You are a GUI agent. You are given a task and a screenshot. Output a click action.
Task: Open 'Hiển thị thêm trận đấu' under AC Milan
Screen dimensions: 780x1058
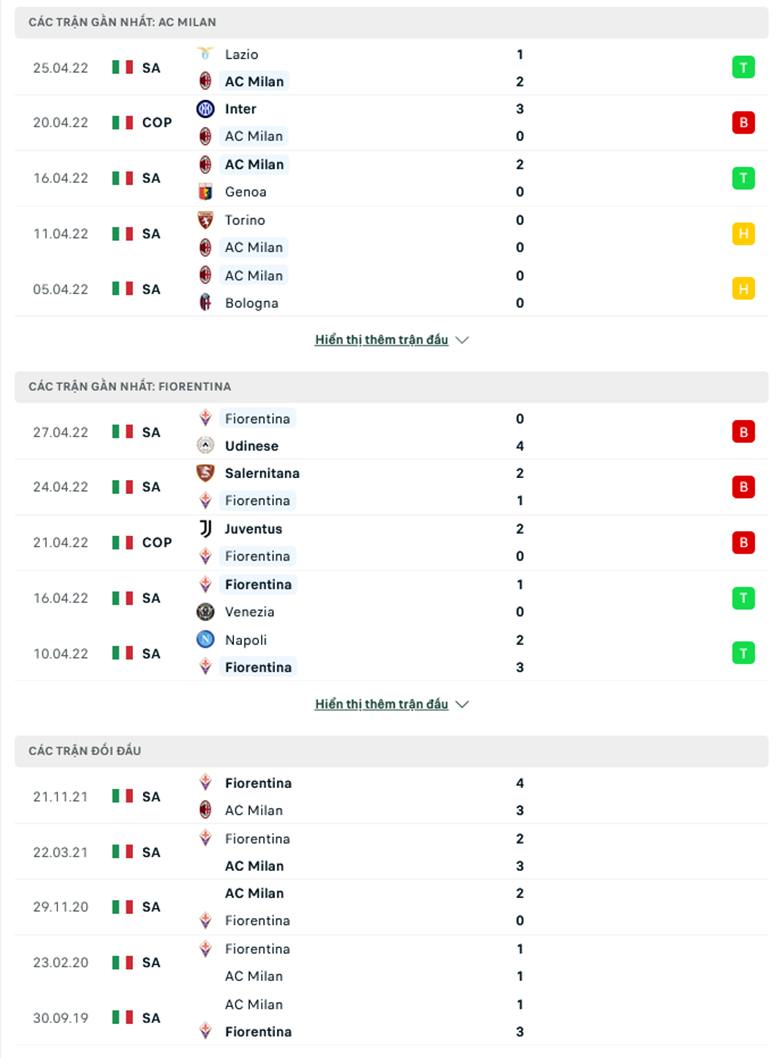pyautogui.click(x=381, y=339)
